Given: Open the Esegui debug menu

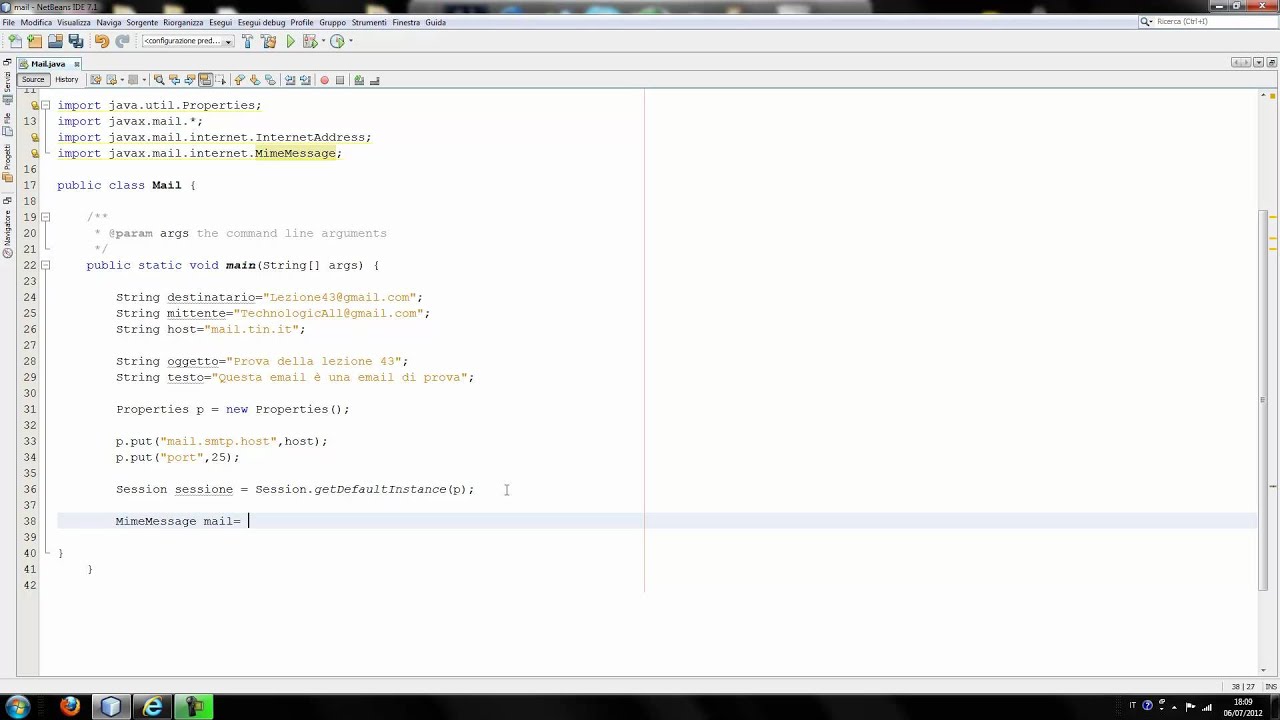Looking at the screenshot, I should (261, 22).
